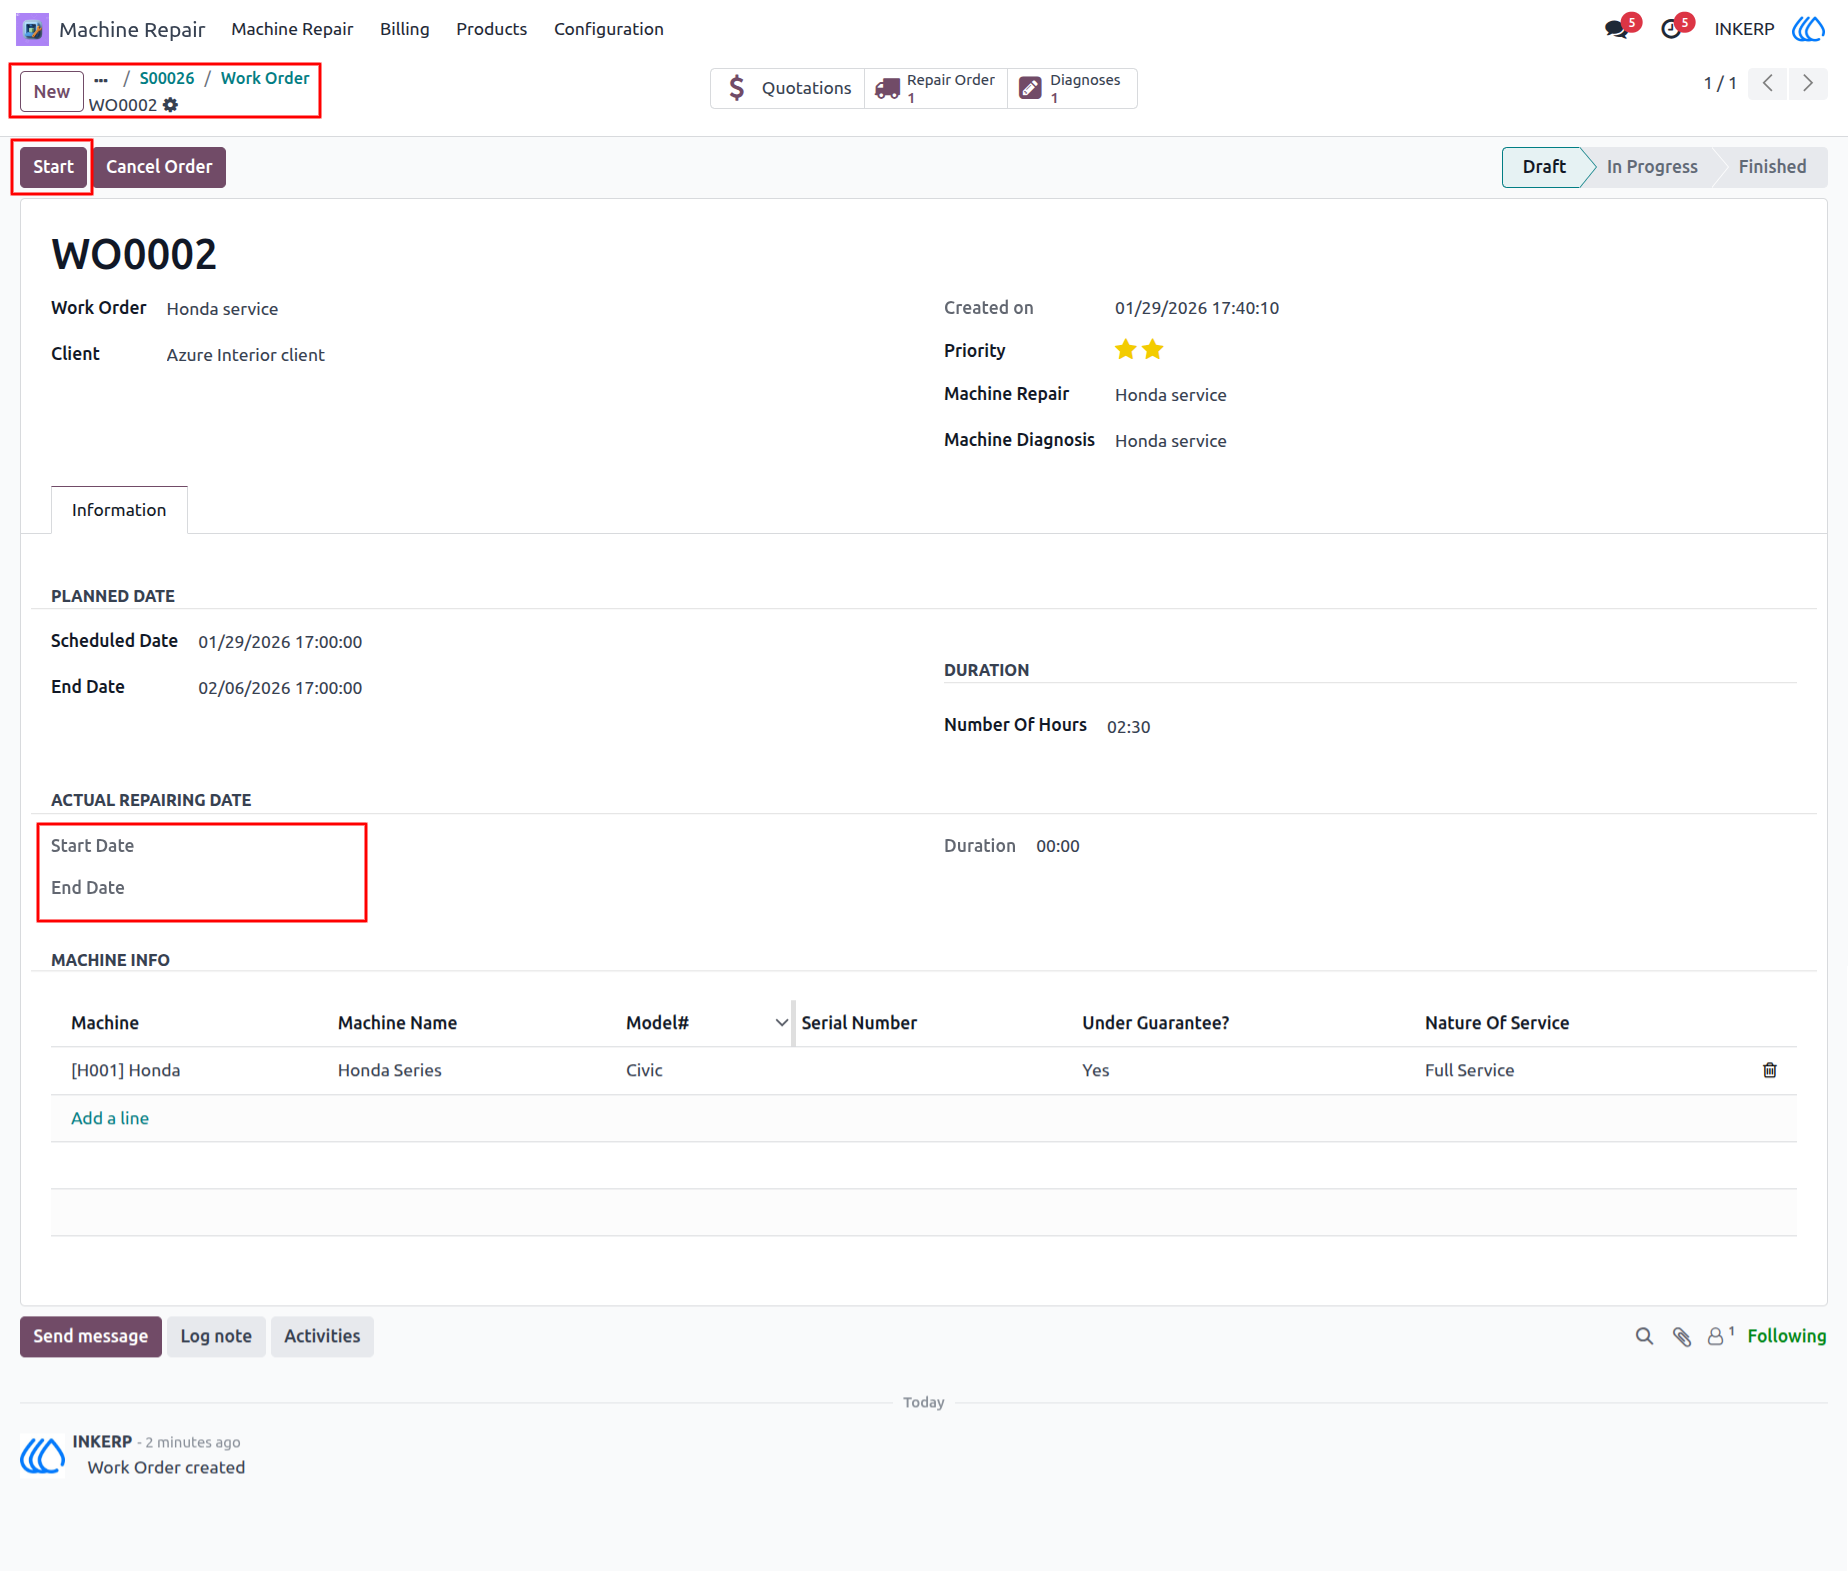The width and height of the screenshot is (1848, 1574).
Task: Open Products menu
Action: click(492, 29)
